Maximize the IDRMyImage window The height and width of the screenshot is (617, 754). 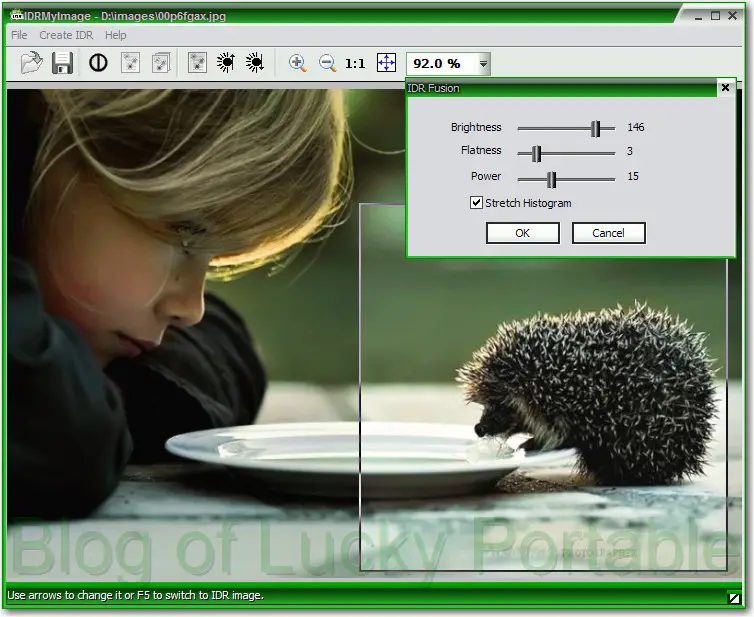tap(716, 16)
